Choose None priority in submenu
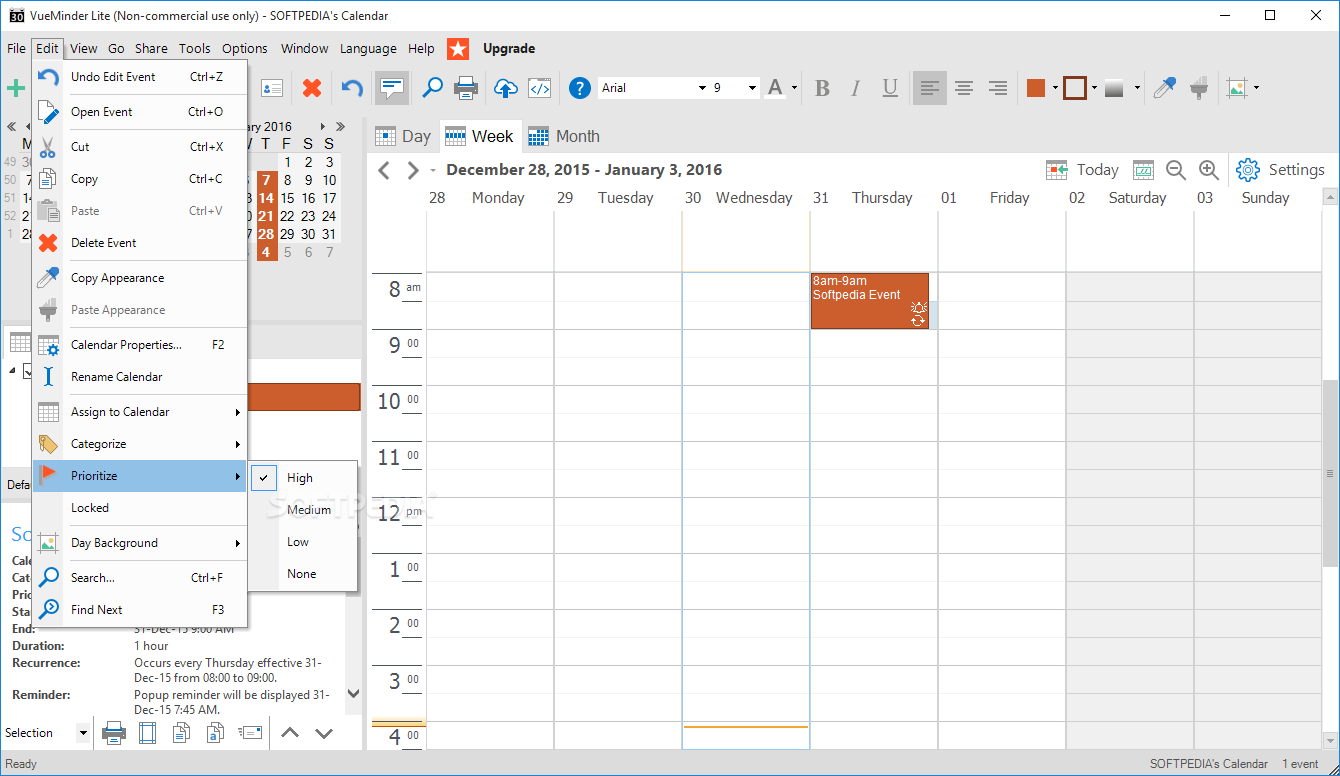1340x776 pixels. coord(301,574)
